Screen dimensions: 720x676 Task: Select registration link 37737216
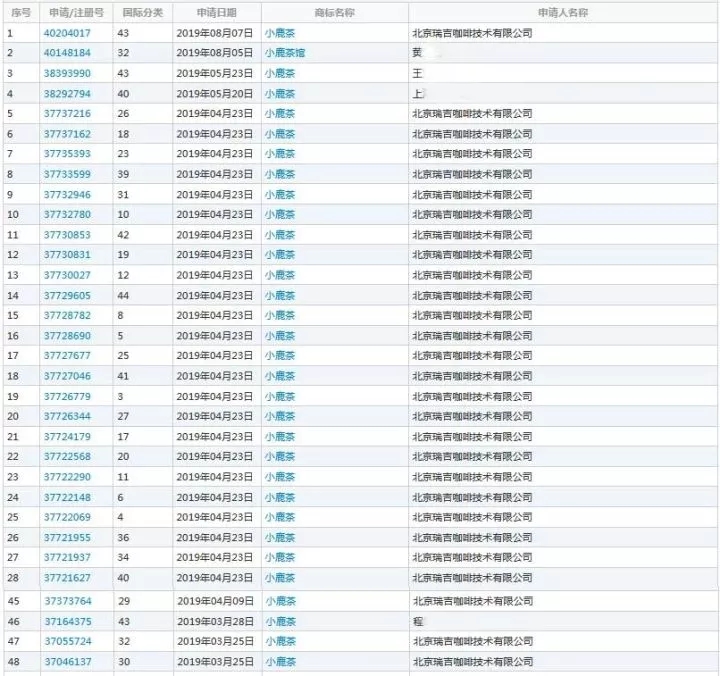coord(67,114)
